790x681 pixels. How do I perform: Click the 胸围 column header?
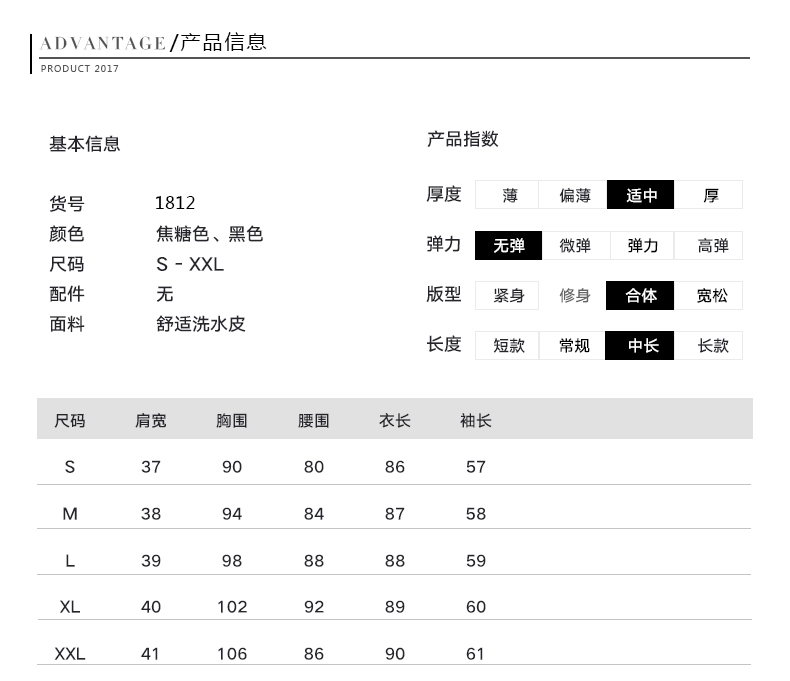tap(232, 420)
